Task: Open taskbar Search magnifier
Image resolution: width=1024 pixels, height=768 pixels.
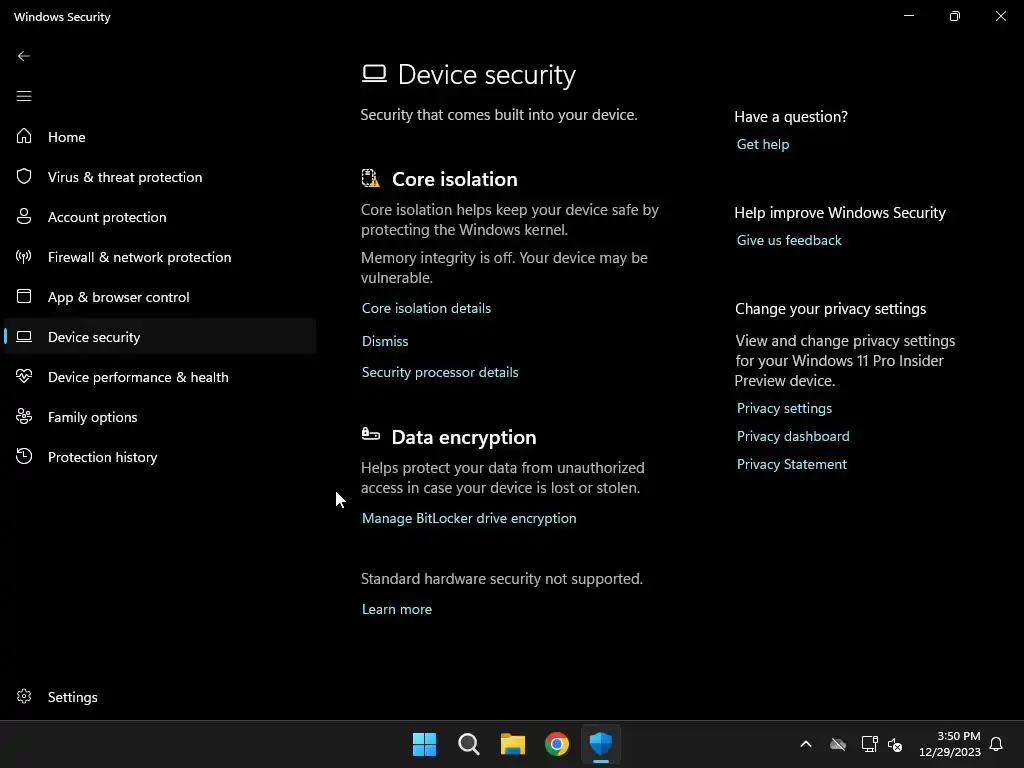Action: (x=469, y=744)
